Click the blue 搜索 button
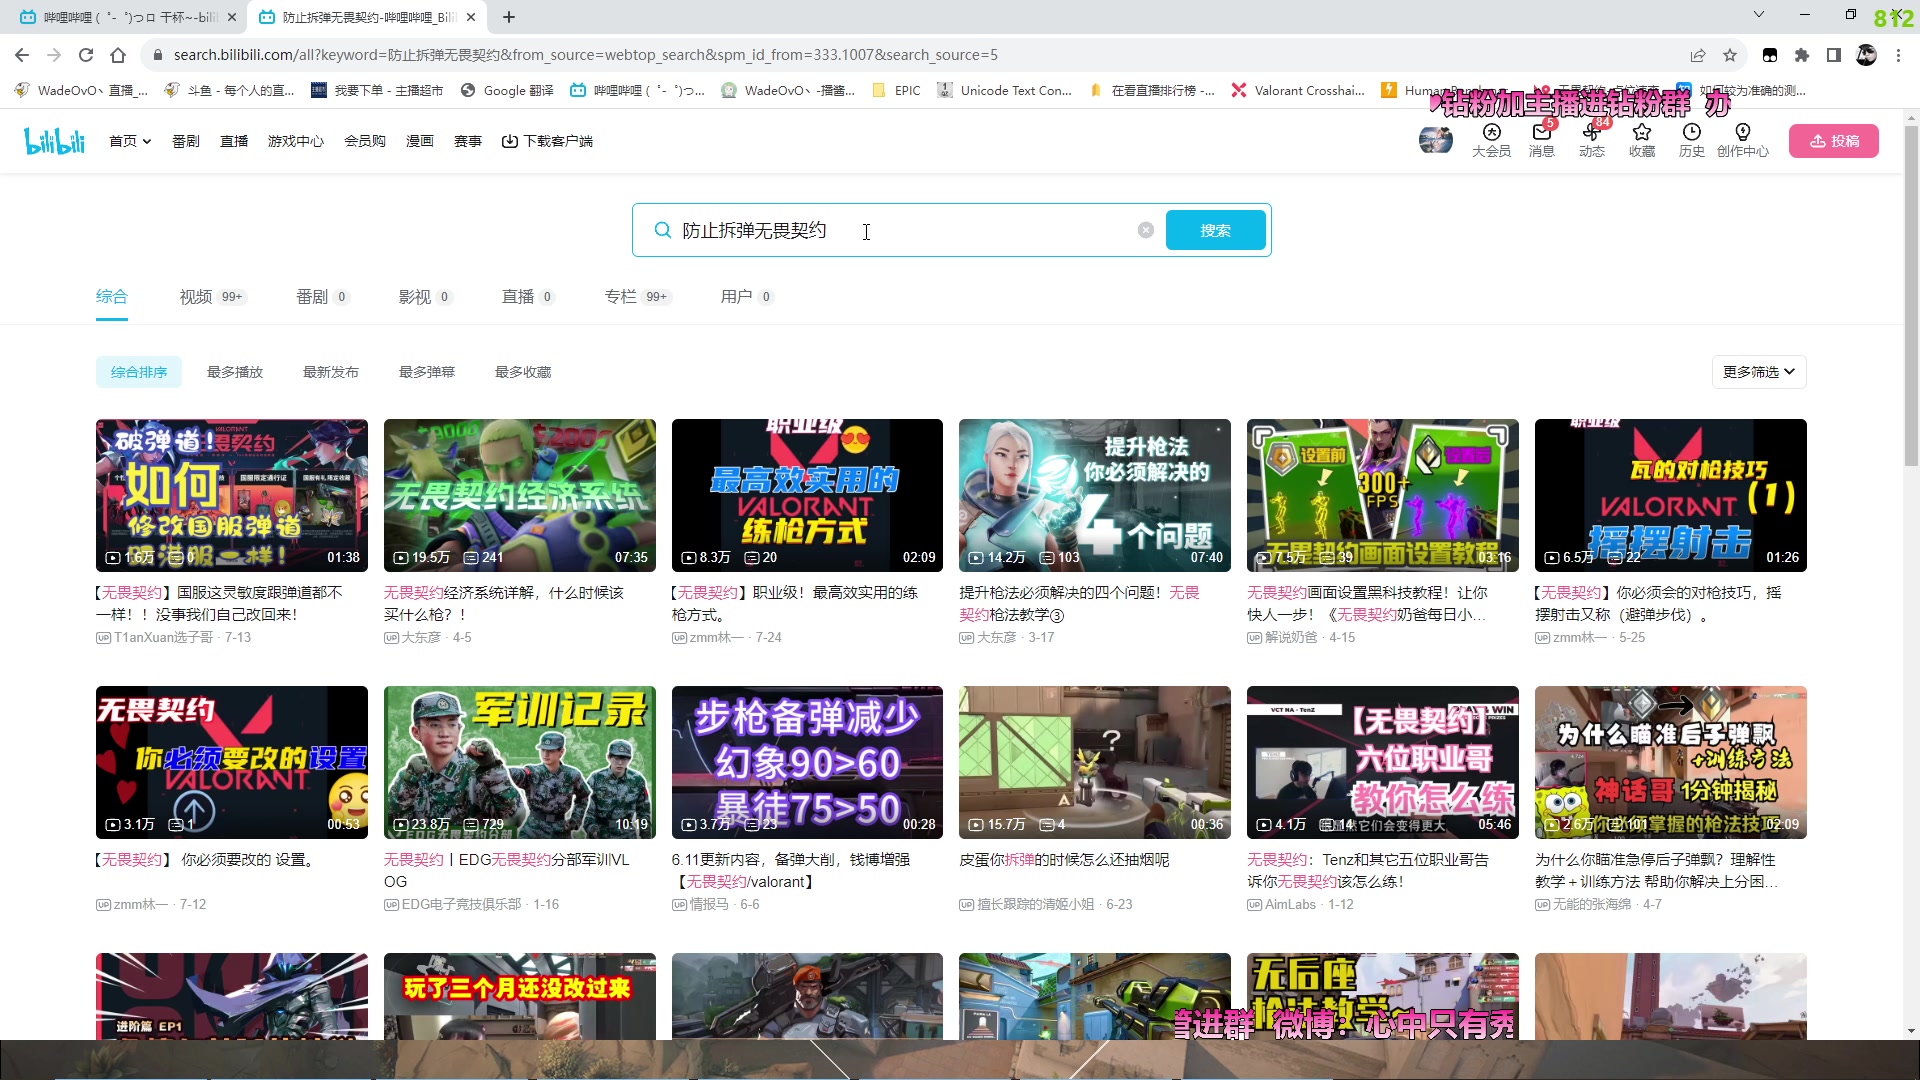Viewport: 1920px width, 1080px height. 1215,230
